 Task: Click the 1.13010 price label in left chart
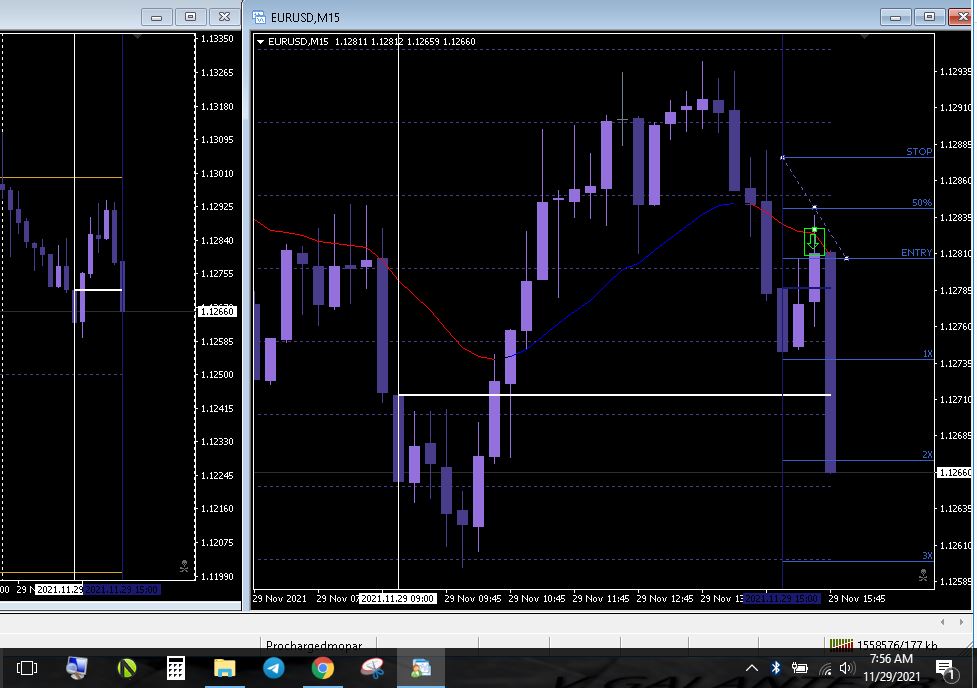[217, 173]
